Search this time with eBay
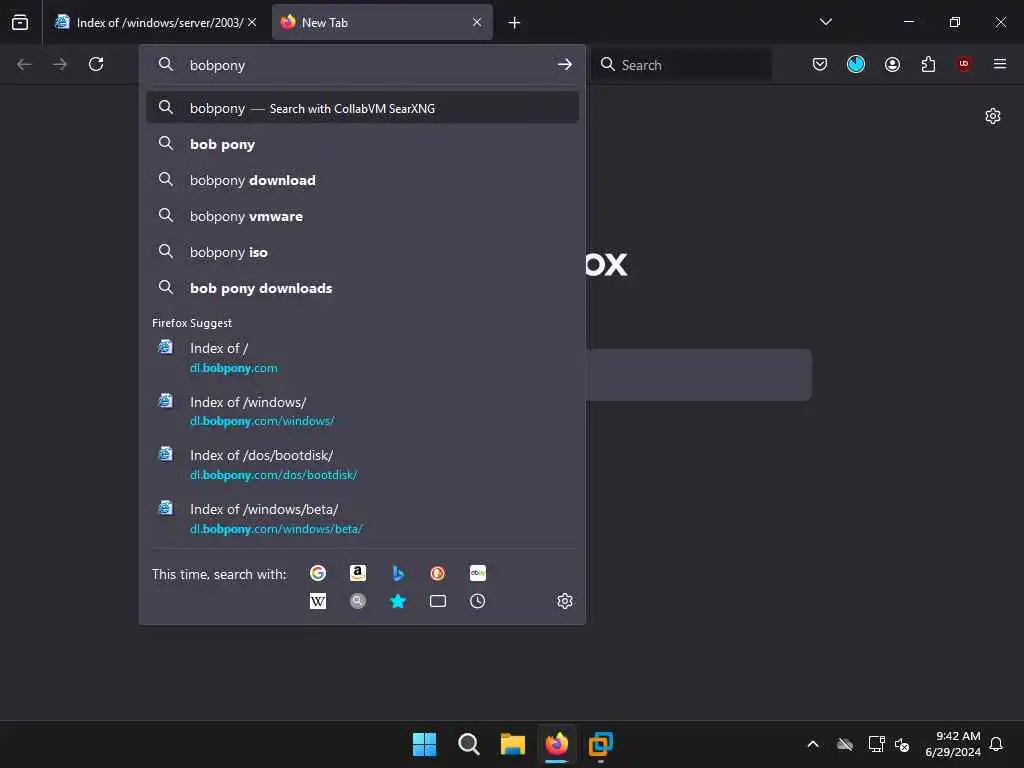Screen dimensions: 1024x768 (x=477, y=573)
